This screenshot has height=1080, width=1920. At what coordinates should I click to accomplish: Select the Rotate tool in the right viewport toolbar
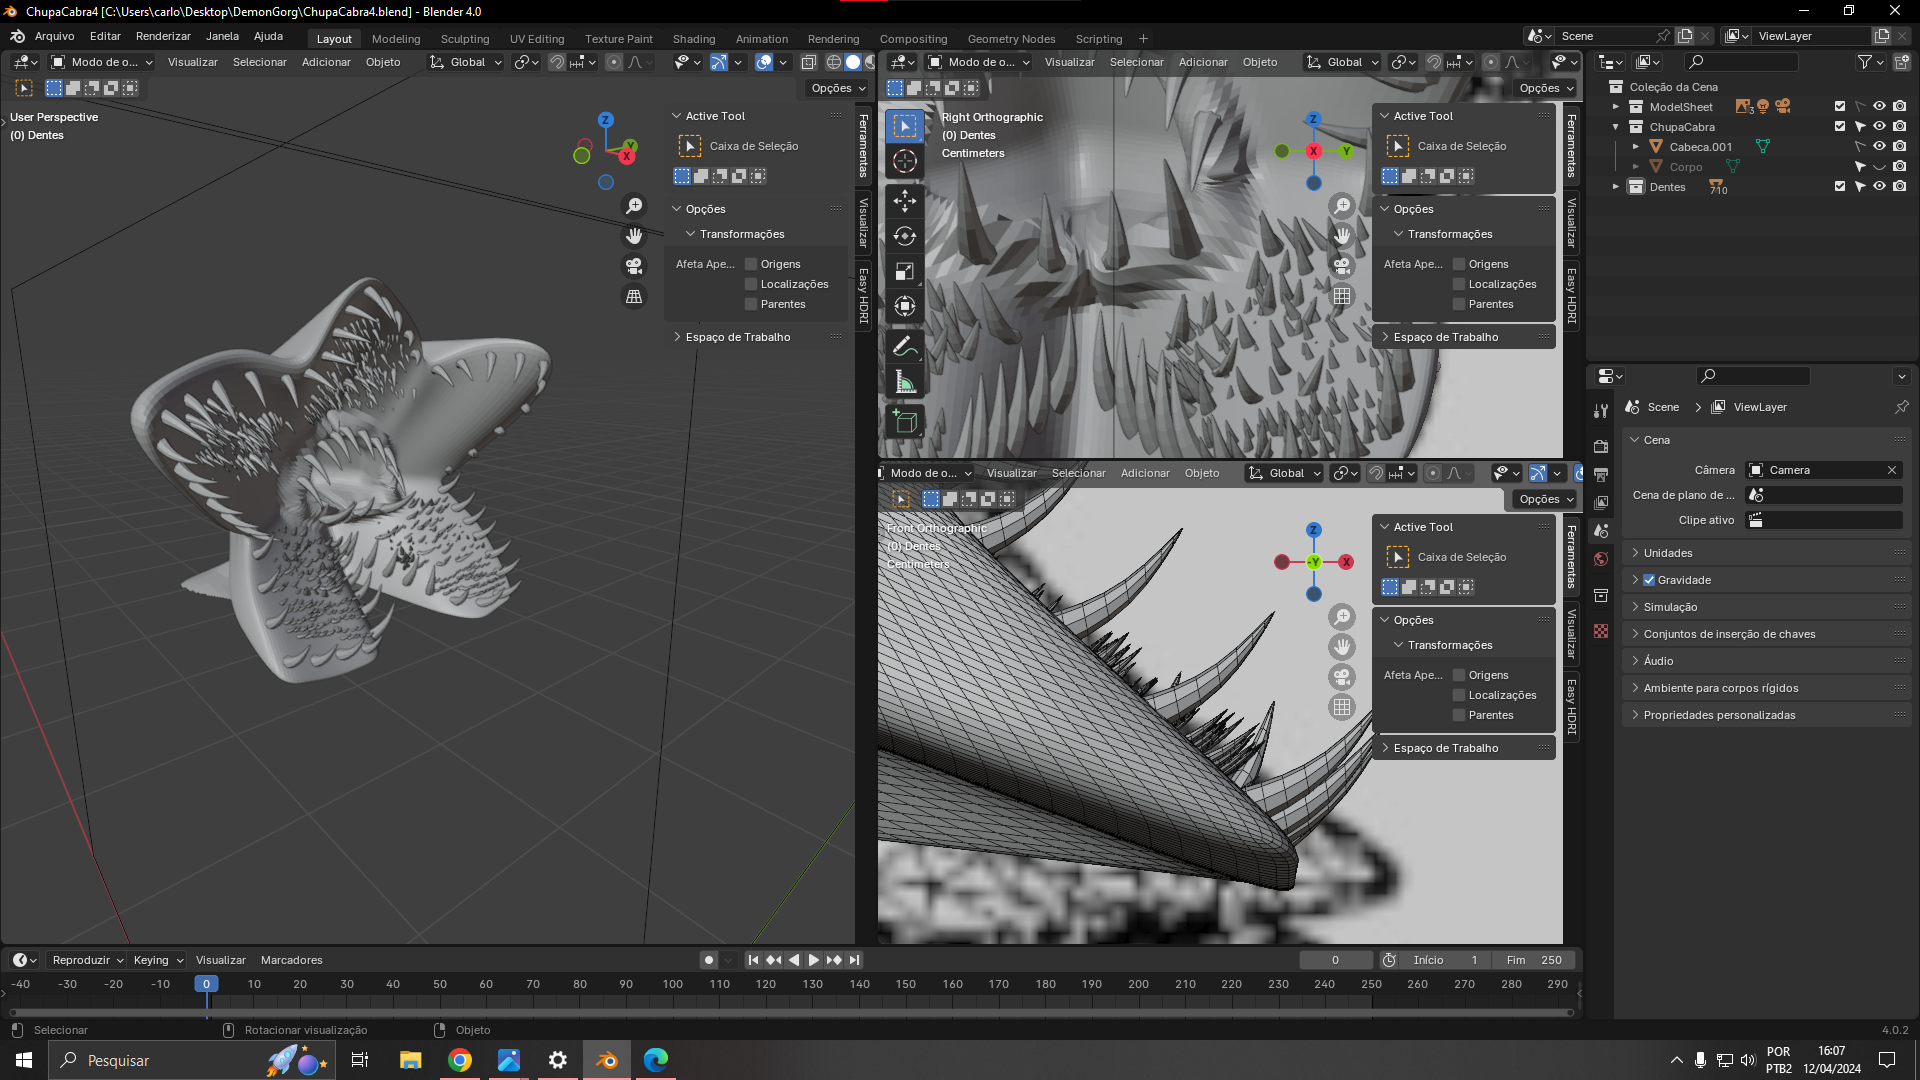[x=904, y=236]
